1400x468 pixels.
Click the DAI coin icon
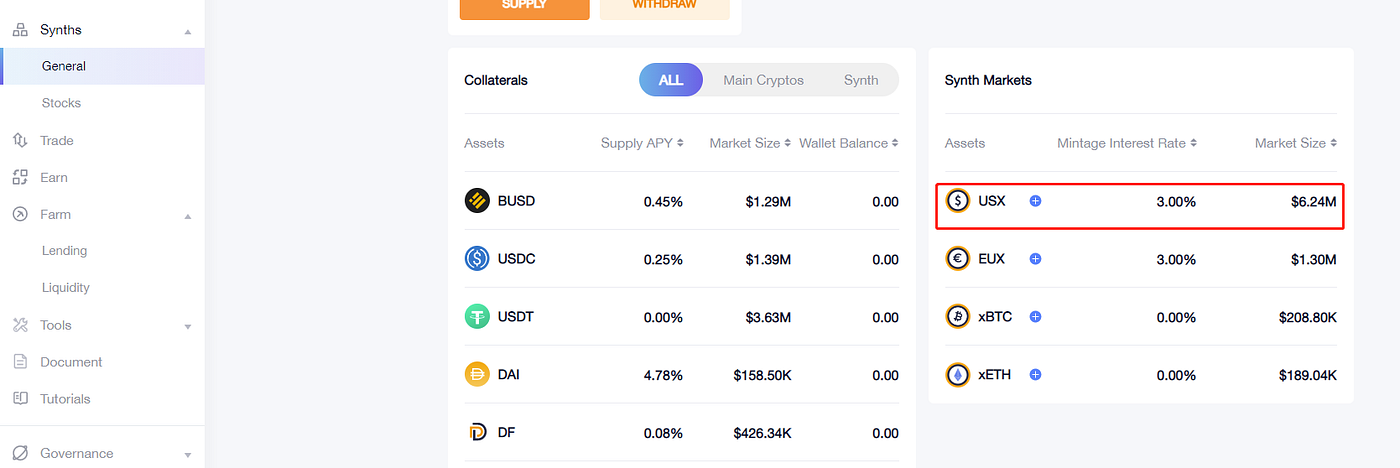click(x=477, y=375)
